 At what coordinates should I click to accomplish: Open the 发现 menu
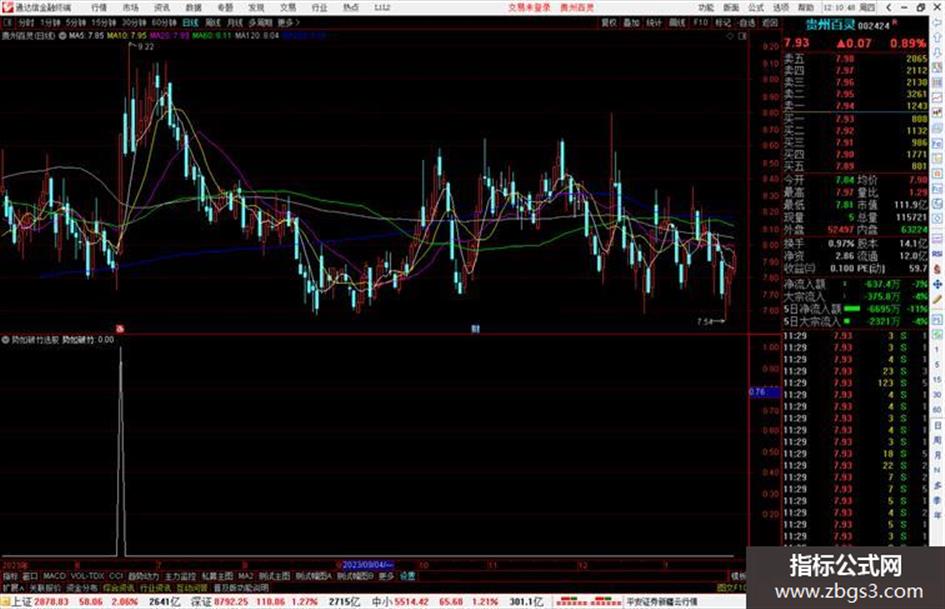pos(256,7)
